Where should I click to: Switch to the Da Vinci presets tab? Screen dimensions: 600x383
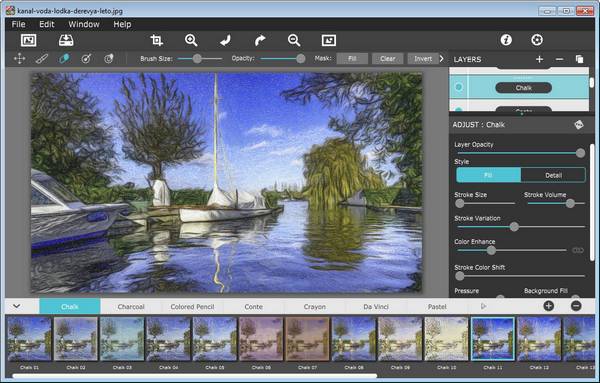[x=376, y=306]
